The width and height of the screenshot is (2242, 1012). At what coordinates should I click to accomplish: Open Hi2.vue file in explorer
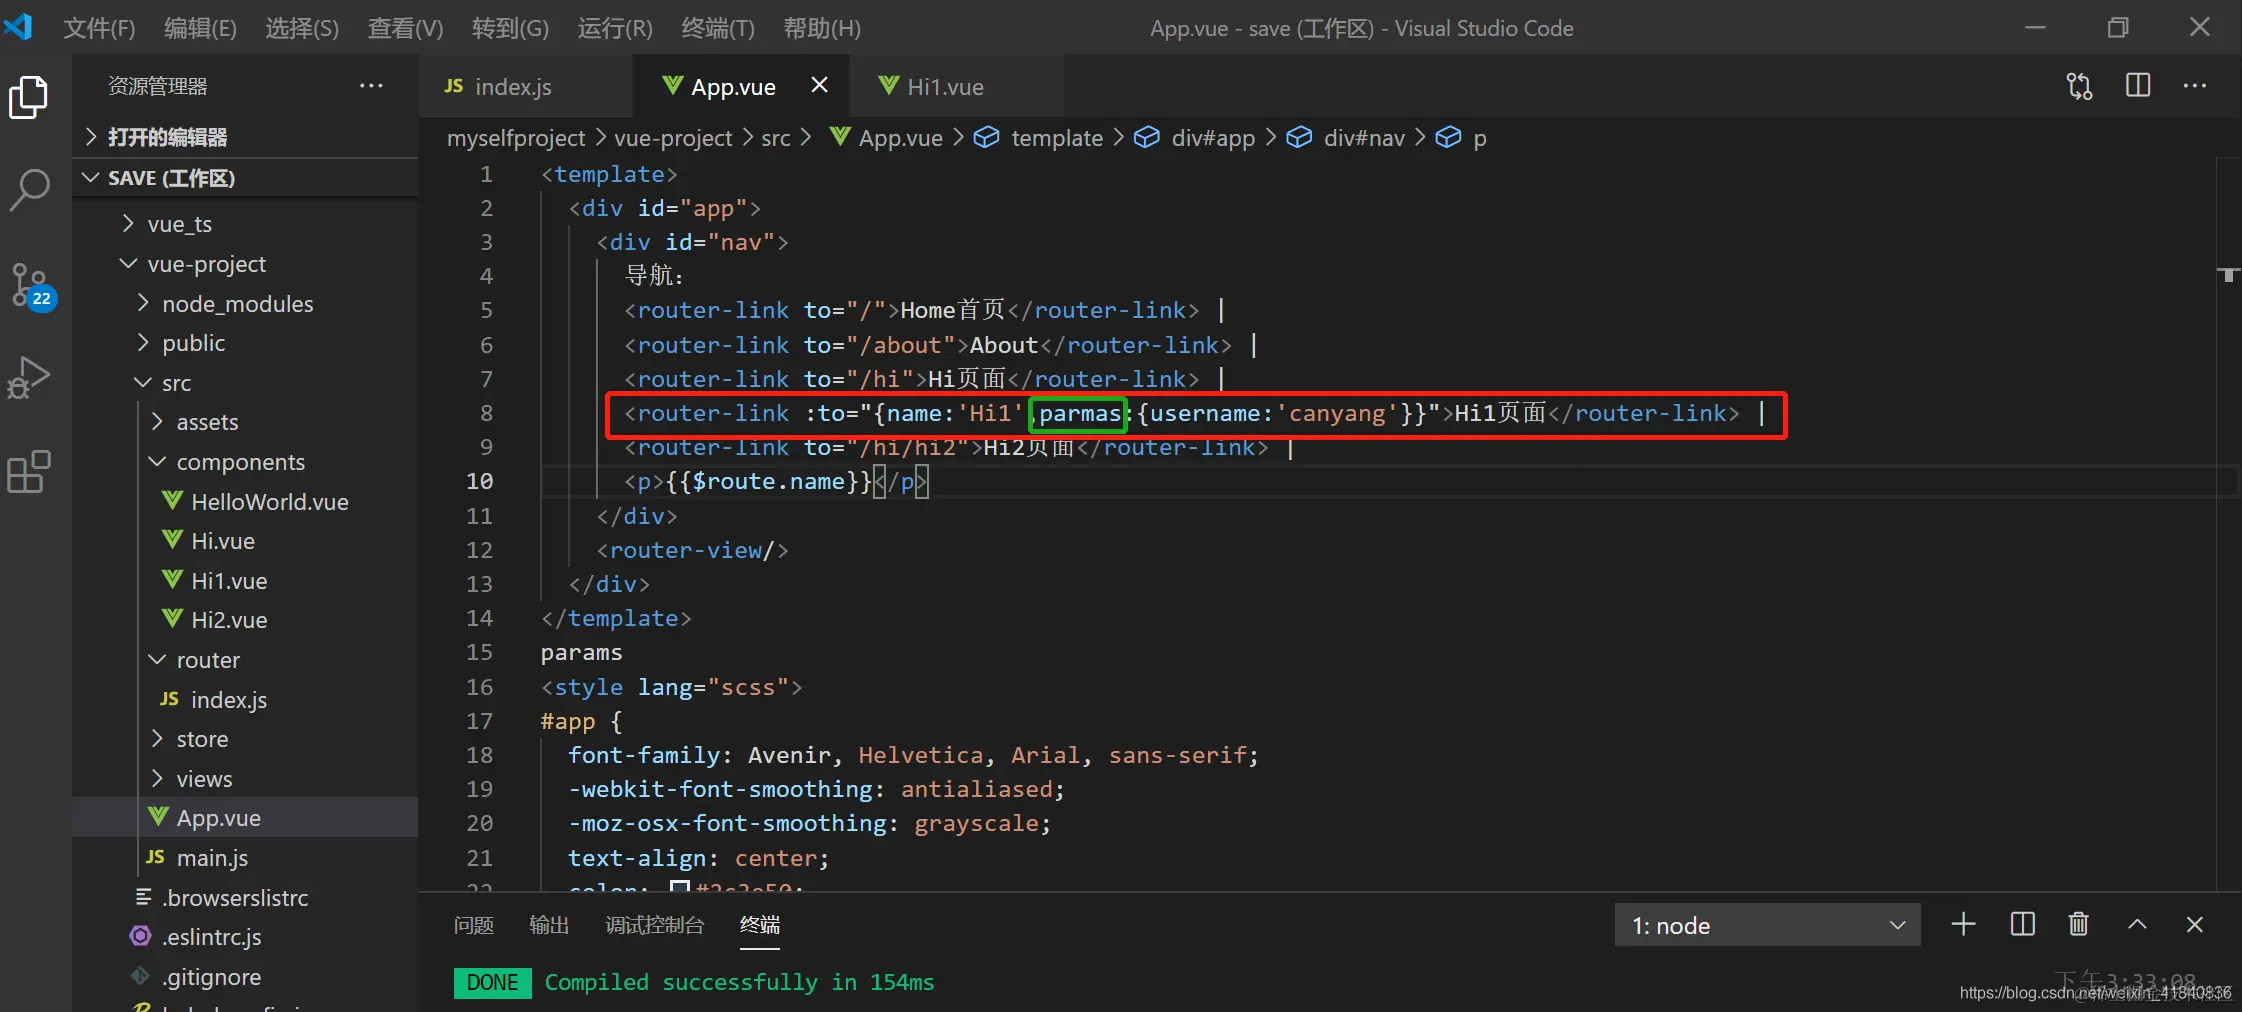229,620
